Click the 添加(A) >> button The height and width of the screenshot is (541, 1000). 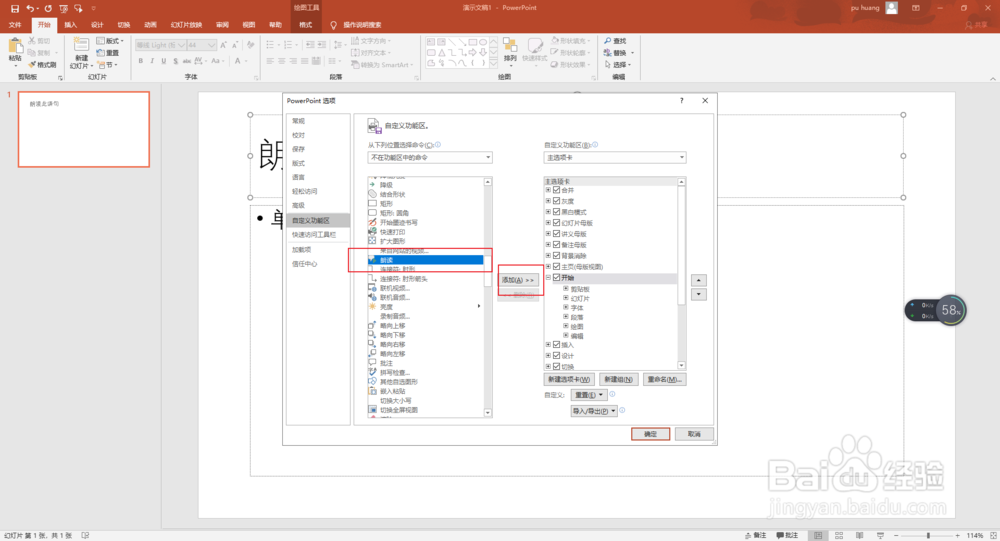[518, 280]
